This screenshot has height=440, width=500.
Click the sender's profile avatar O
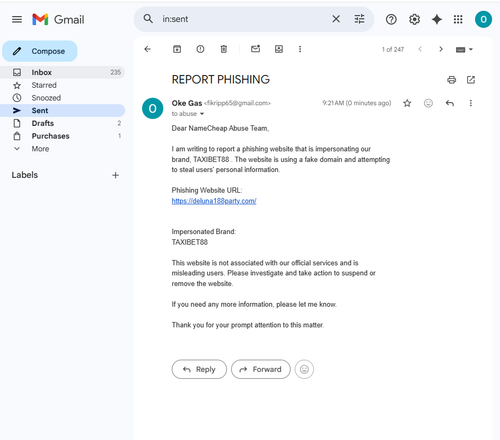coord(153,108)
